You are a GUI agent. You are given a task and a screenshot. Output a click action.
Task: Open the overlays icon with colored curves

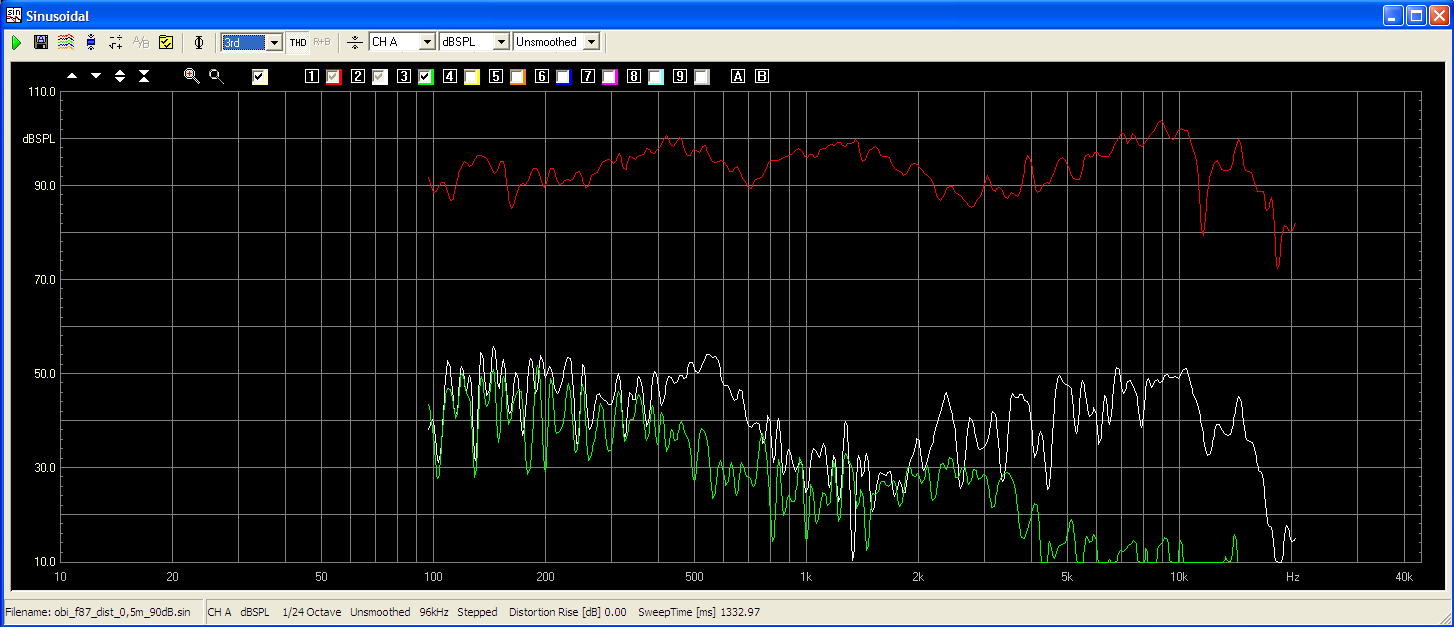pyautogui.click(x=65, y=42)
